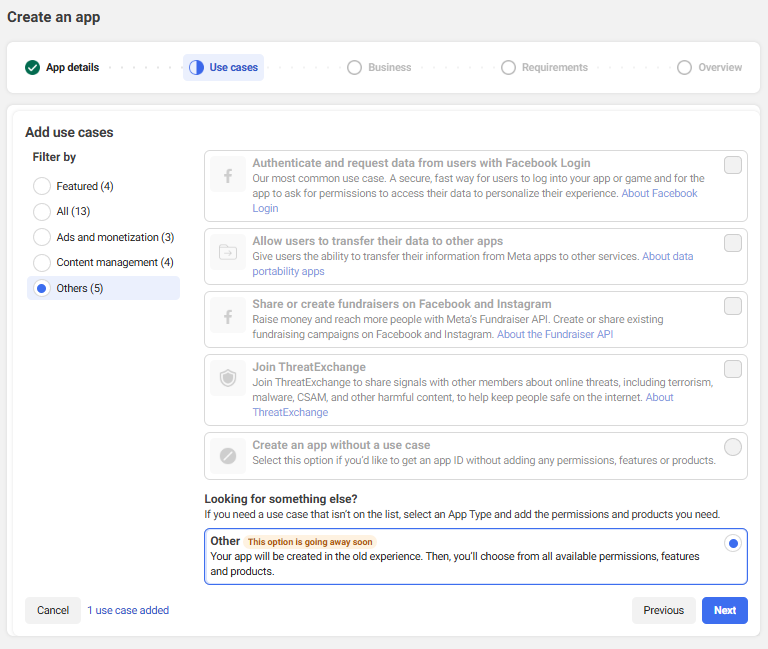View the 1 use case added link
This screenshot has width=768, height=649.
tap(128, 610)
